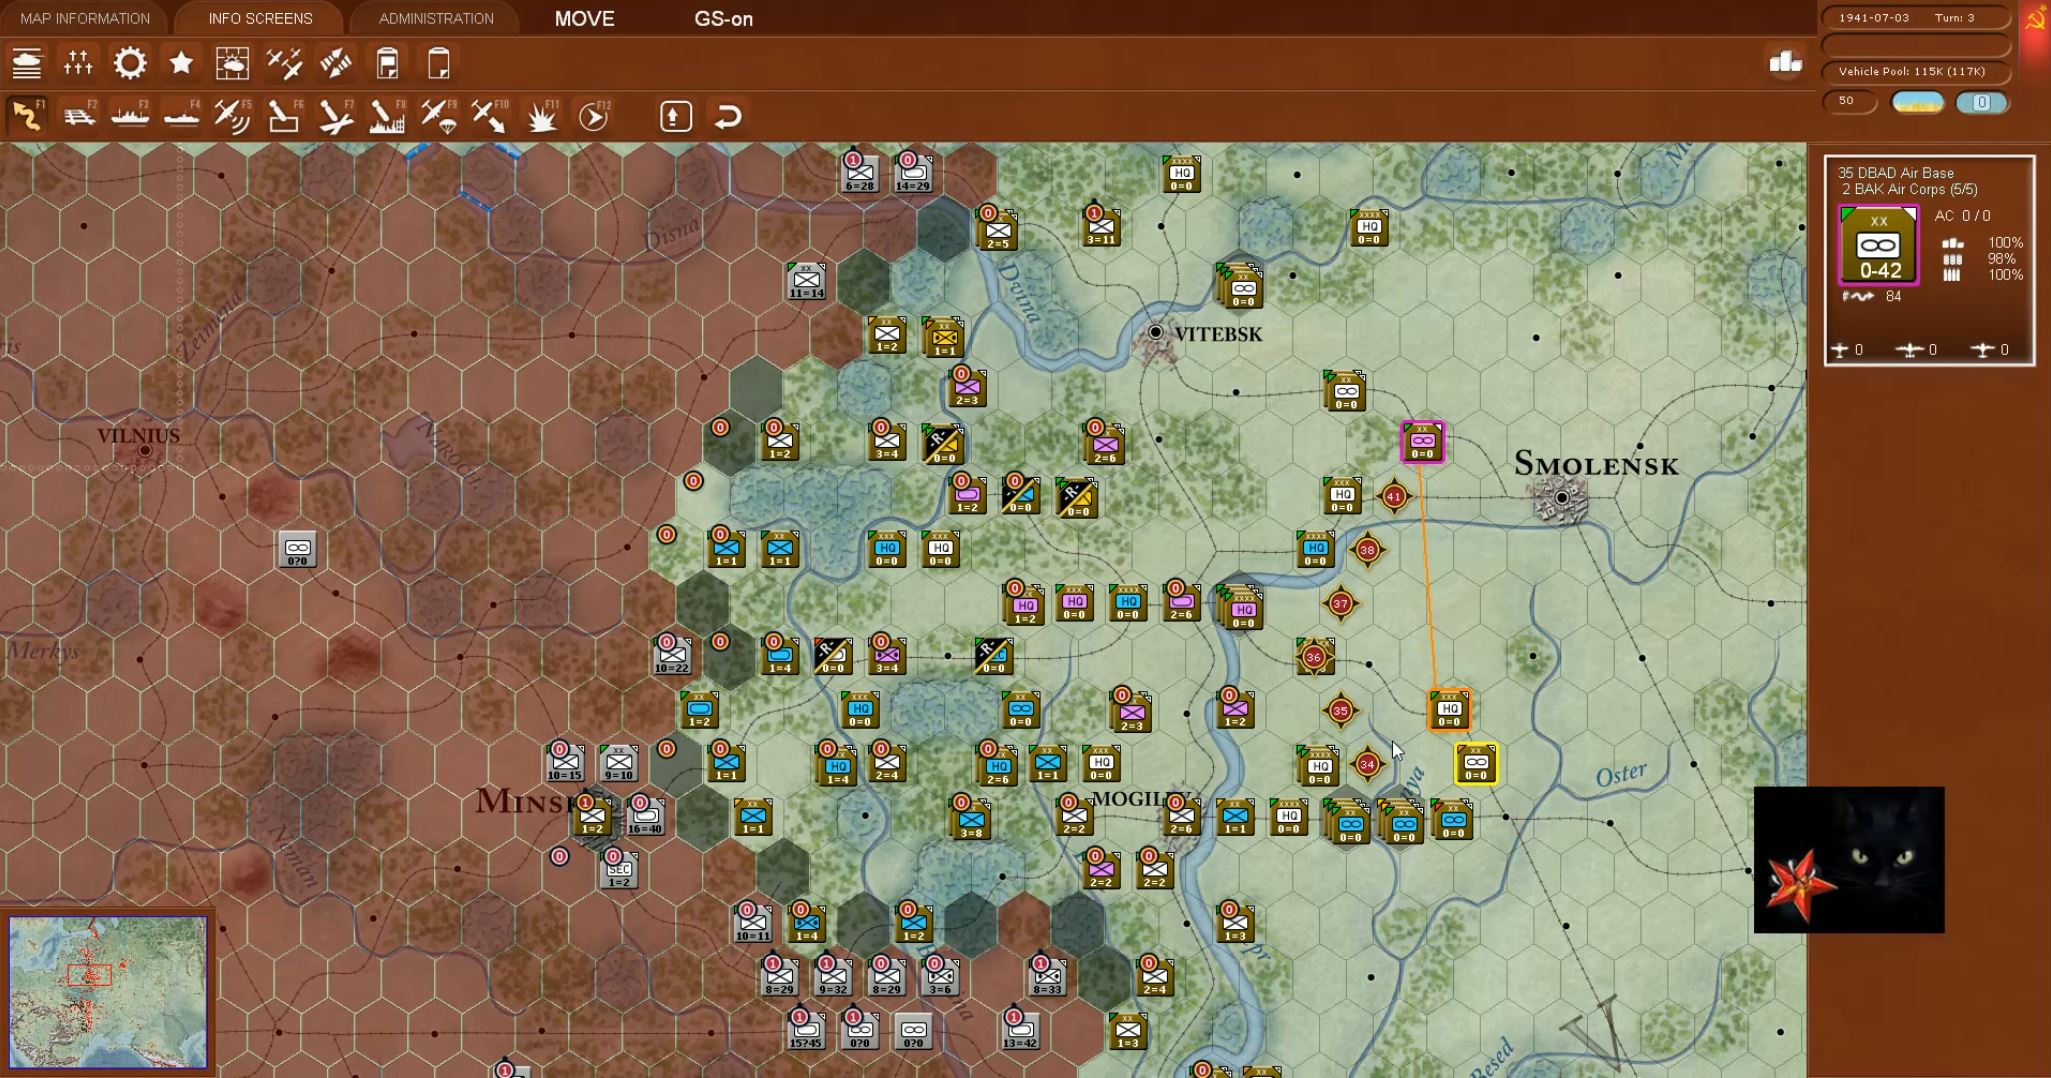Image resolution: width=2051 pixels, height=1078 pixels.
Task: Enable F8 bomb city mode
Action: point(388,116)
